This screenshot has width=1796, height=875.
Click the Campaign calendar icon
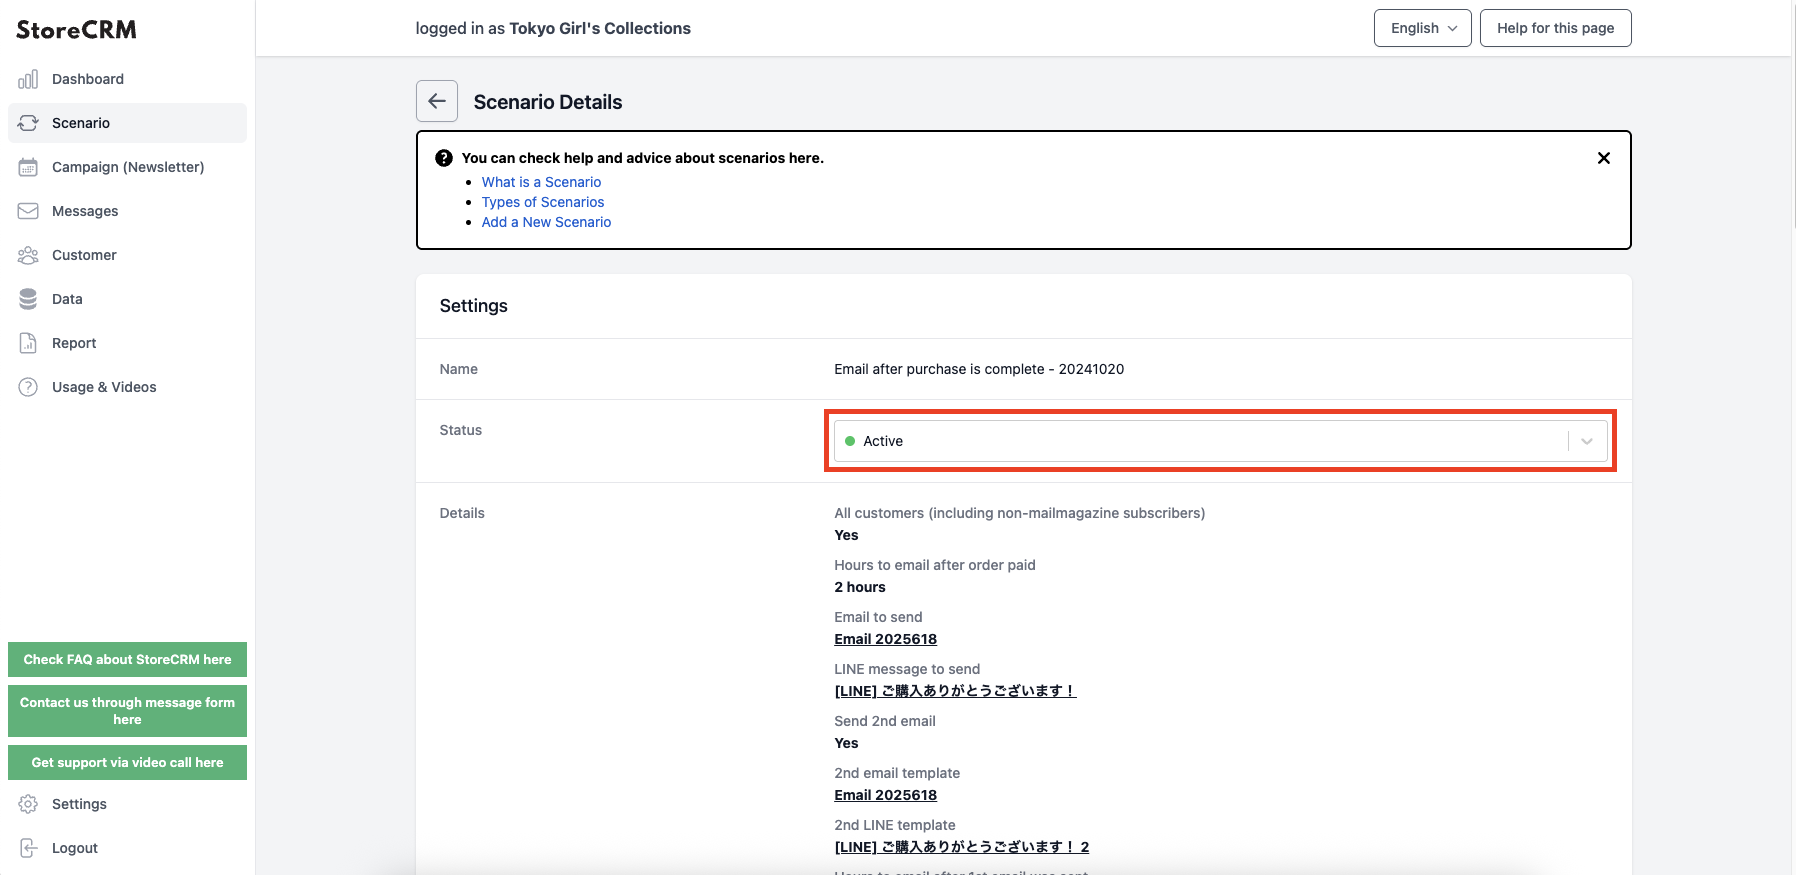28,167
